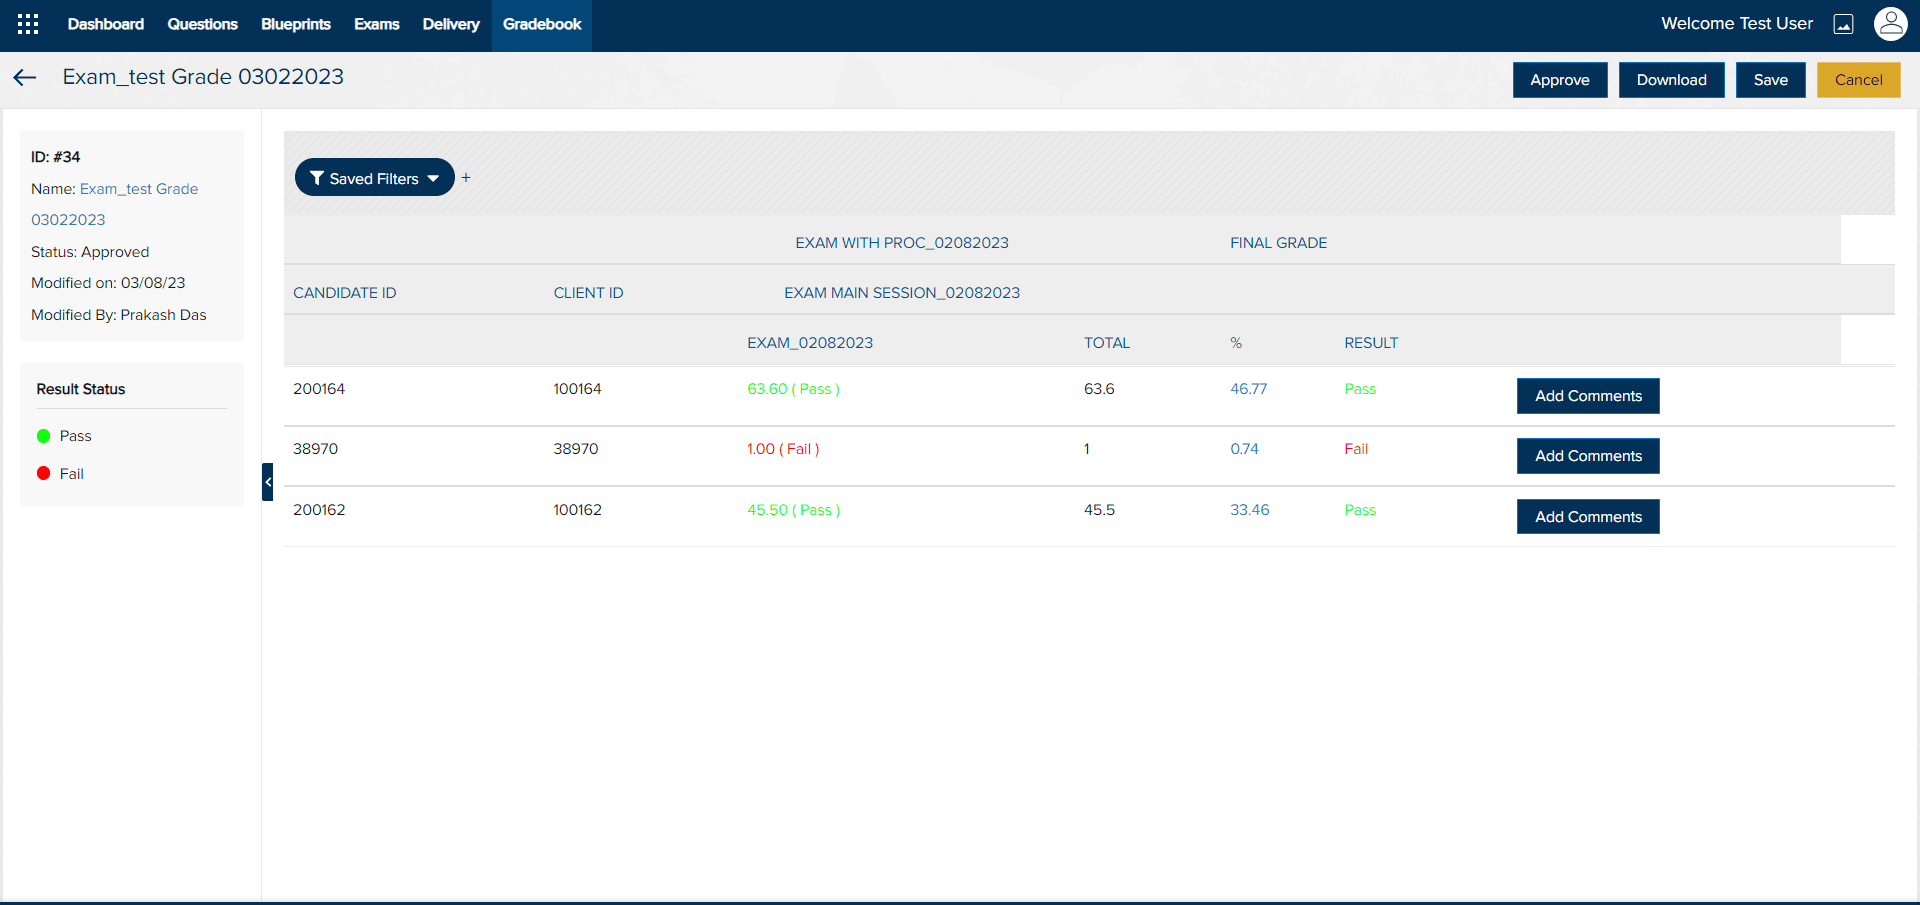Expand the Saved Filters dropdown
The width and height of the screenshot is (1920, 905).
[x=374, y=178]
